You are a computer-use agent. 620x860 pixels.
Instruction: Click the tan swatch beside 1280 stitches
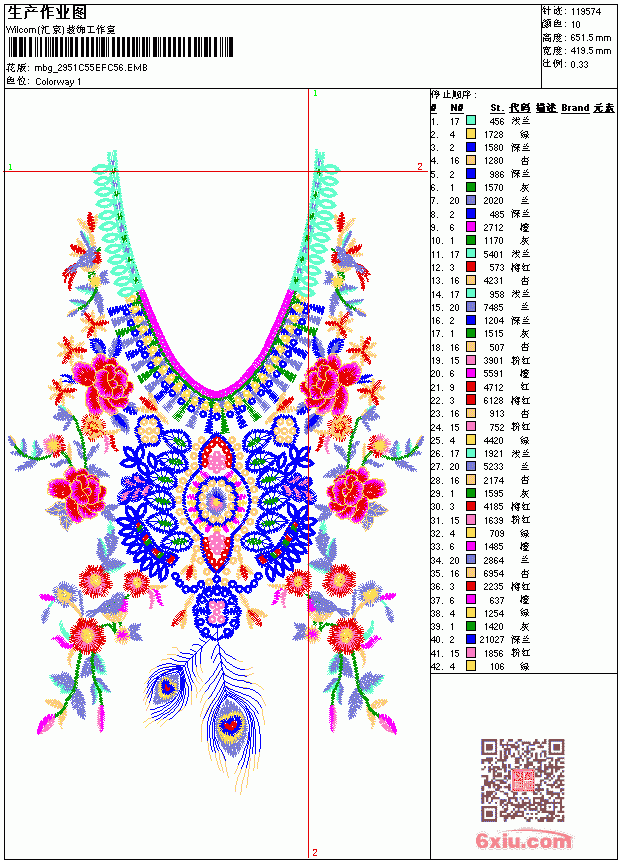[471, 160]
